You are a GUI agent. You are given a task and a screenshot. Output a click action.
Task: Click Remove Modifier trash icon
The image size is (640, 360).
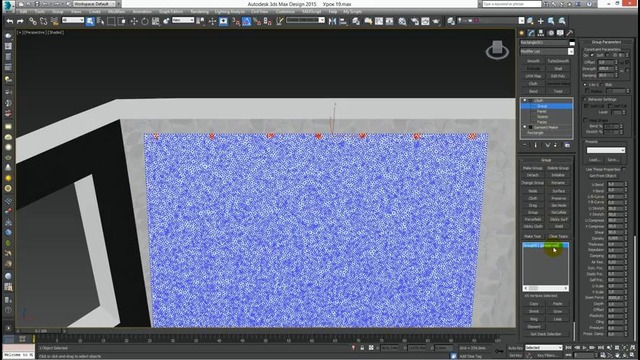tap(556, 145)
